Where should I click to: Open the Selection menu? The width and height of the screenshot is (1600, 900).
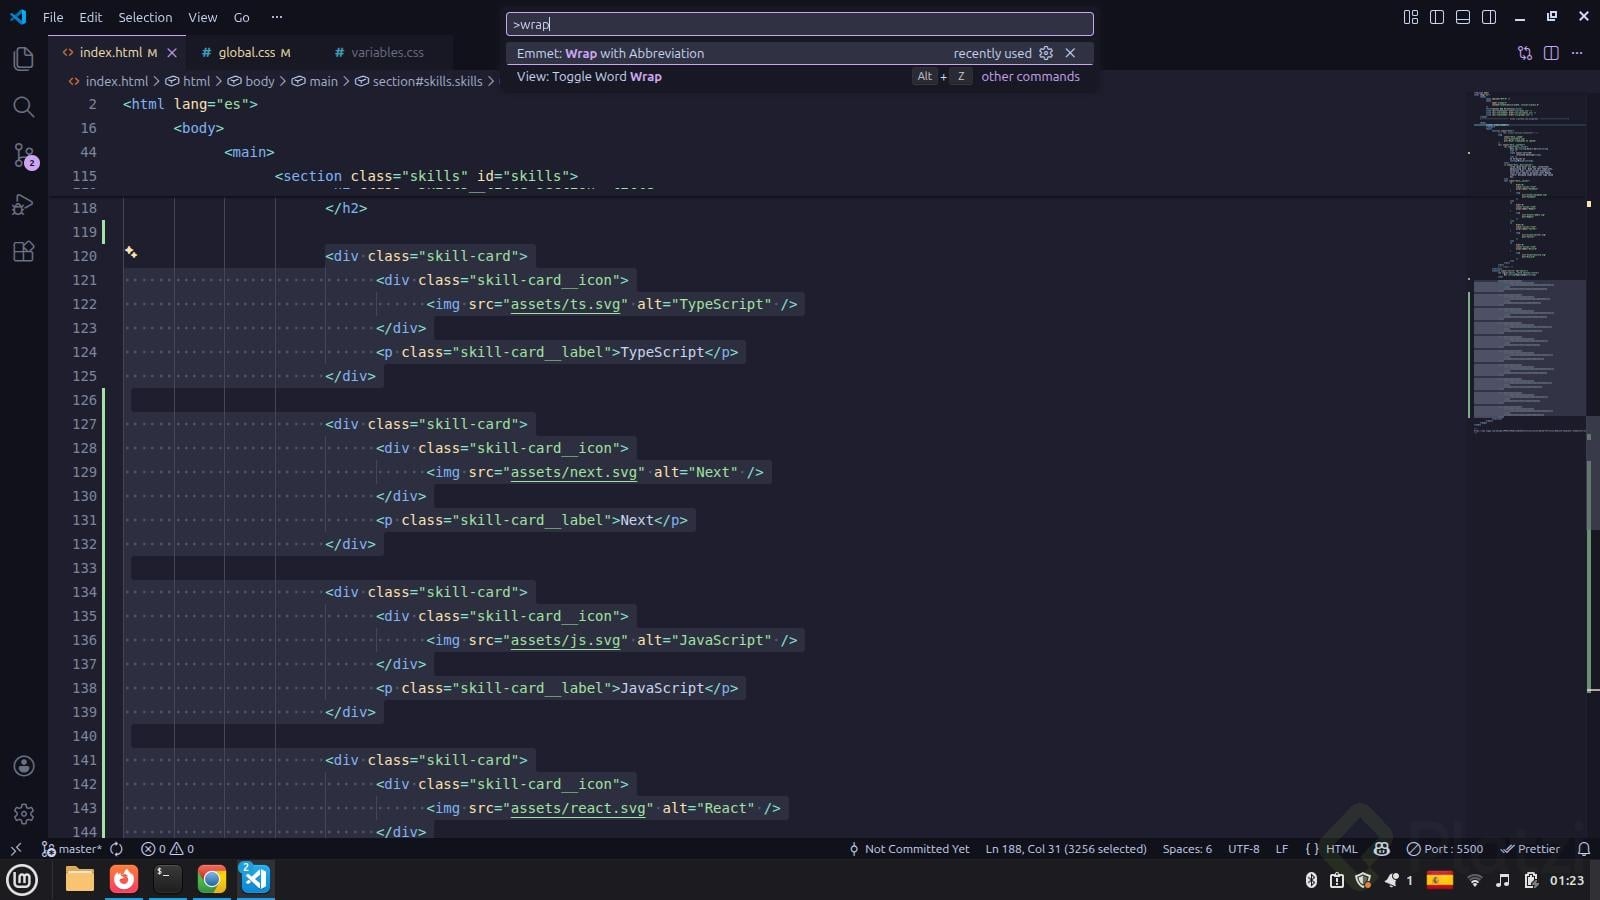point(145,17)
